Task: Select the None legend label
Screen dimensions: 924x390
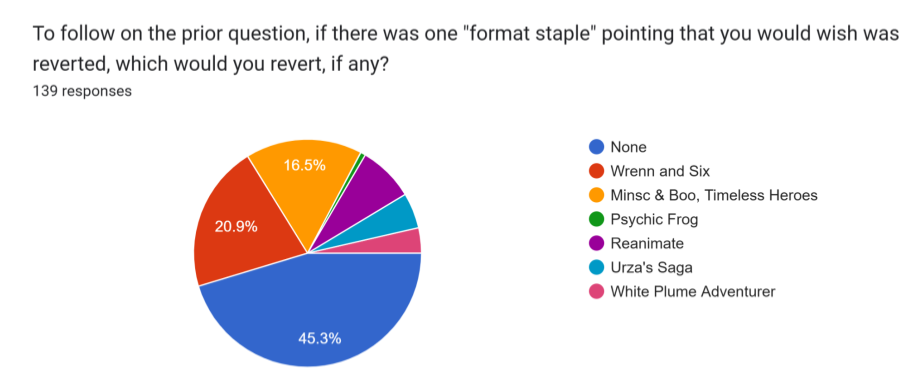Action: click(628, 147)
